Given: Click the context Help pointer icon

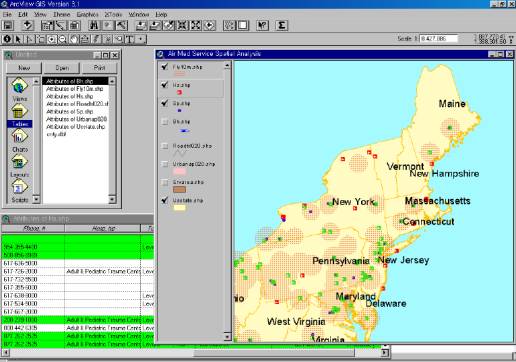Looking at the screenshot, I should click(x=263, y=25).
